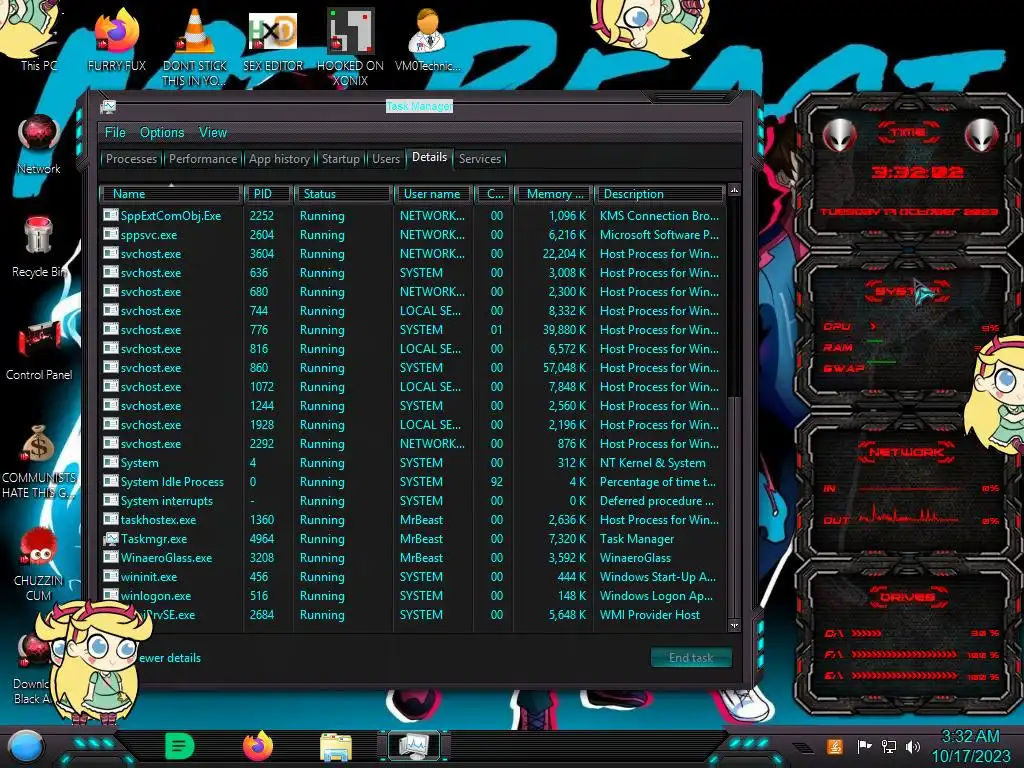Click the Start orb on the taskbar
This screenshot has width=1024, height=768.
25,747
